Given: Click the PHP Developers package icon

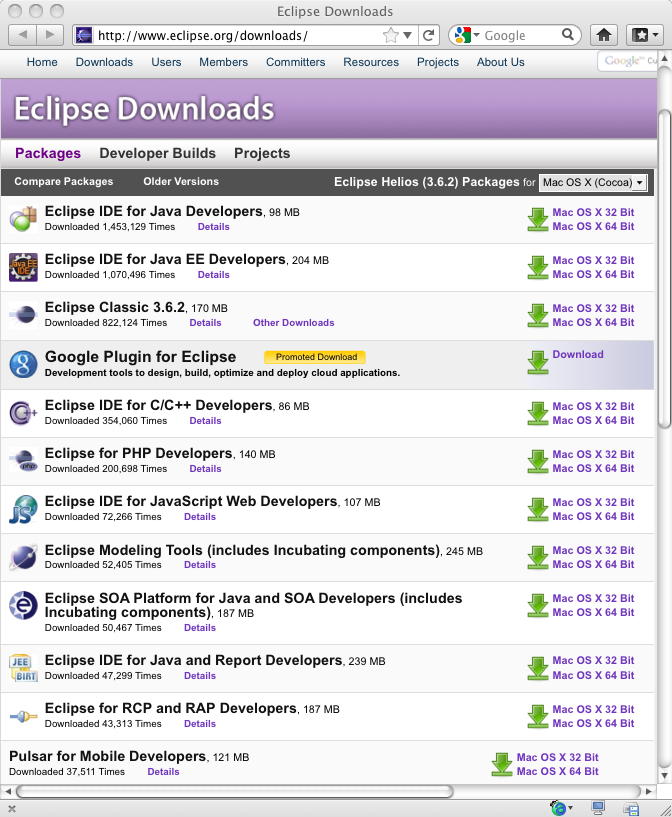Looking at the screenshot, I should [24, 461].
